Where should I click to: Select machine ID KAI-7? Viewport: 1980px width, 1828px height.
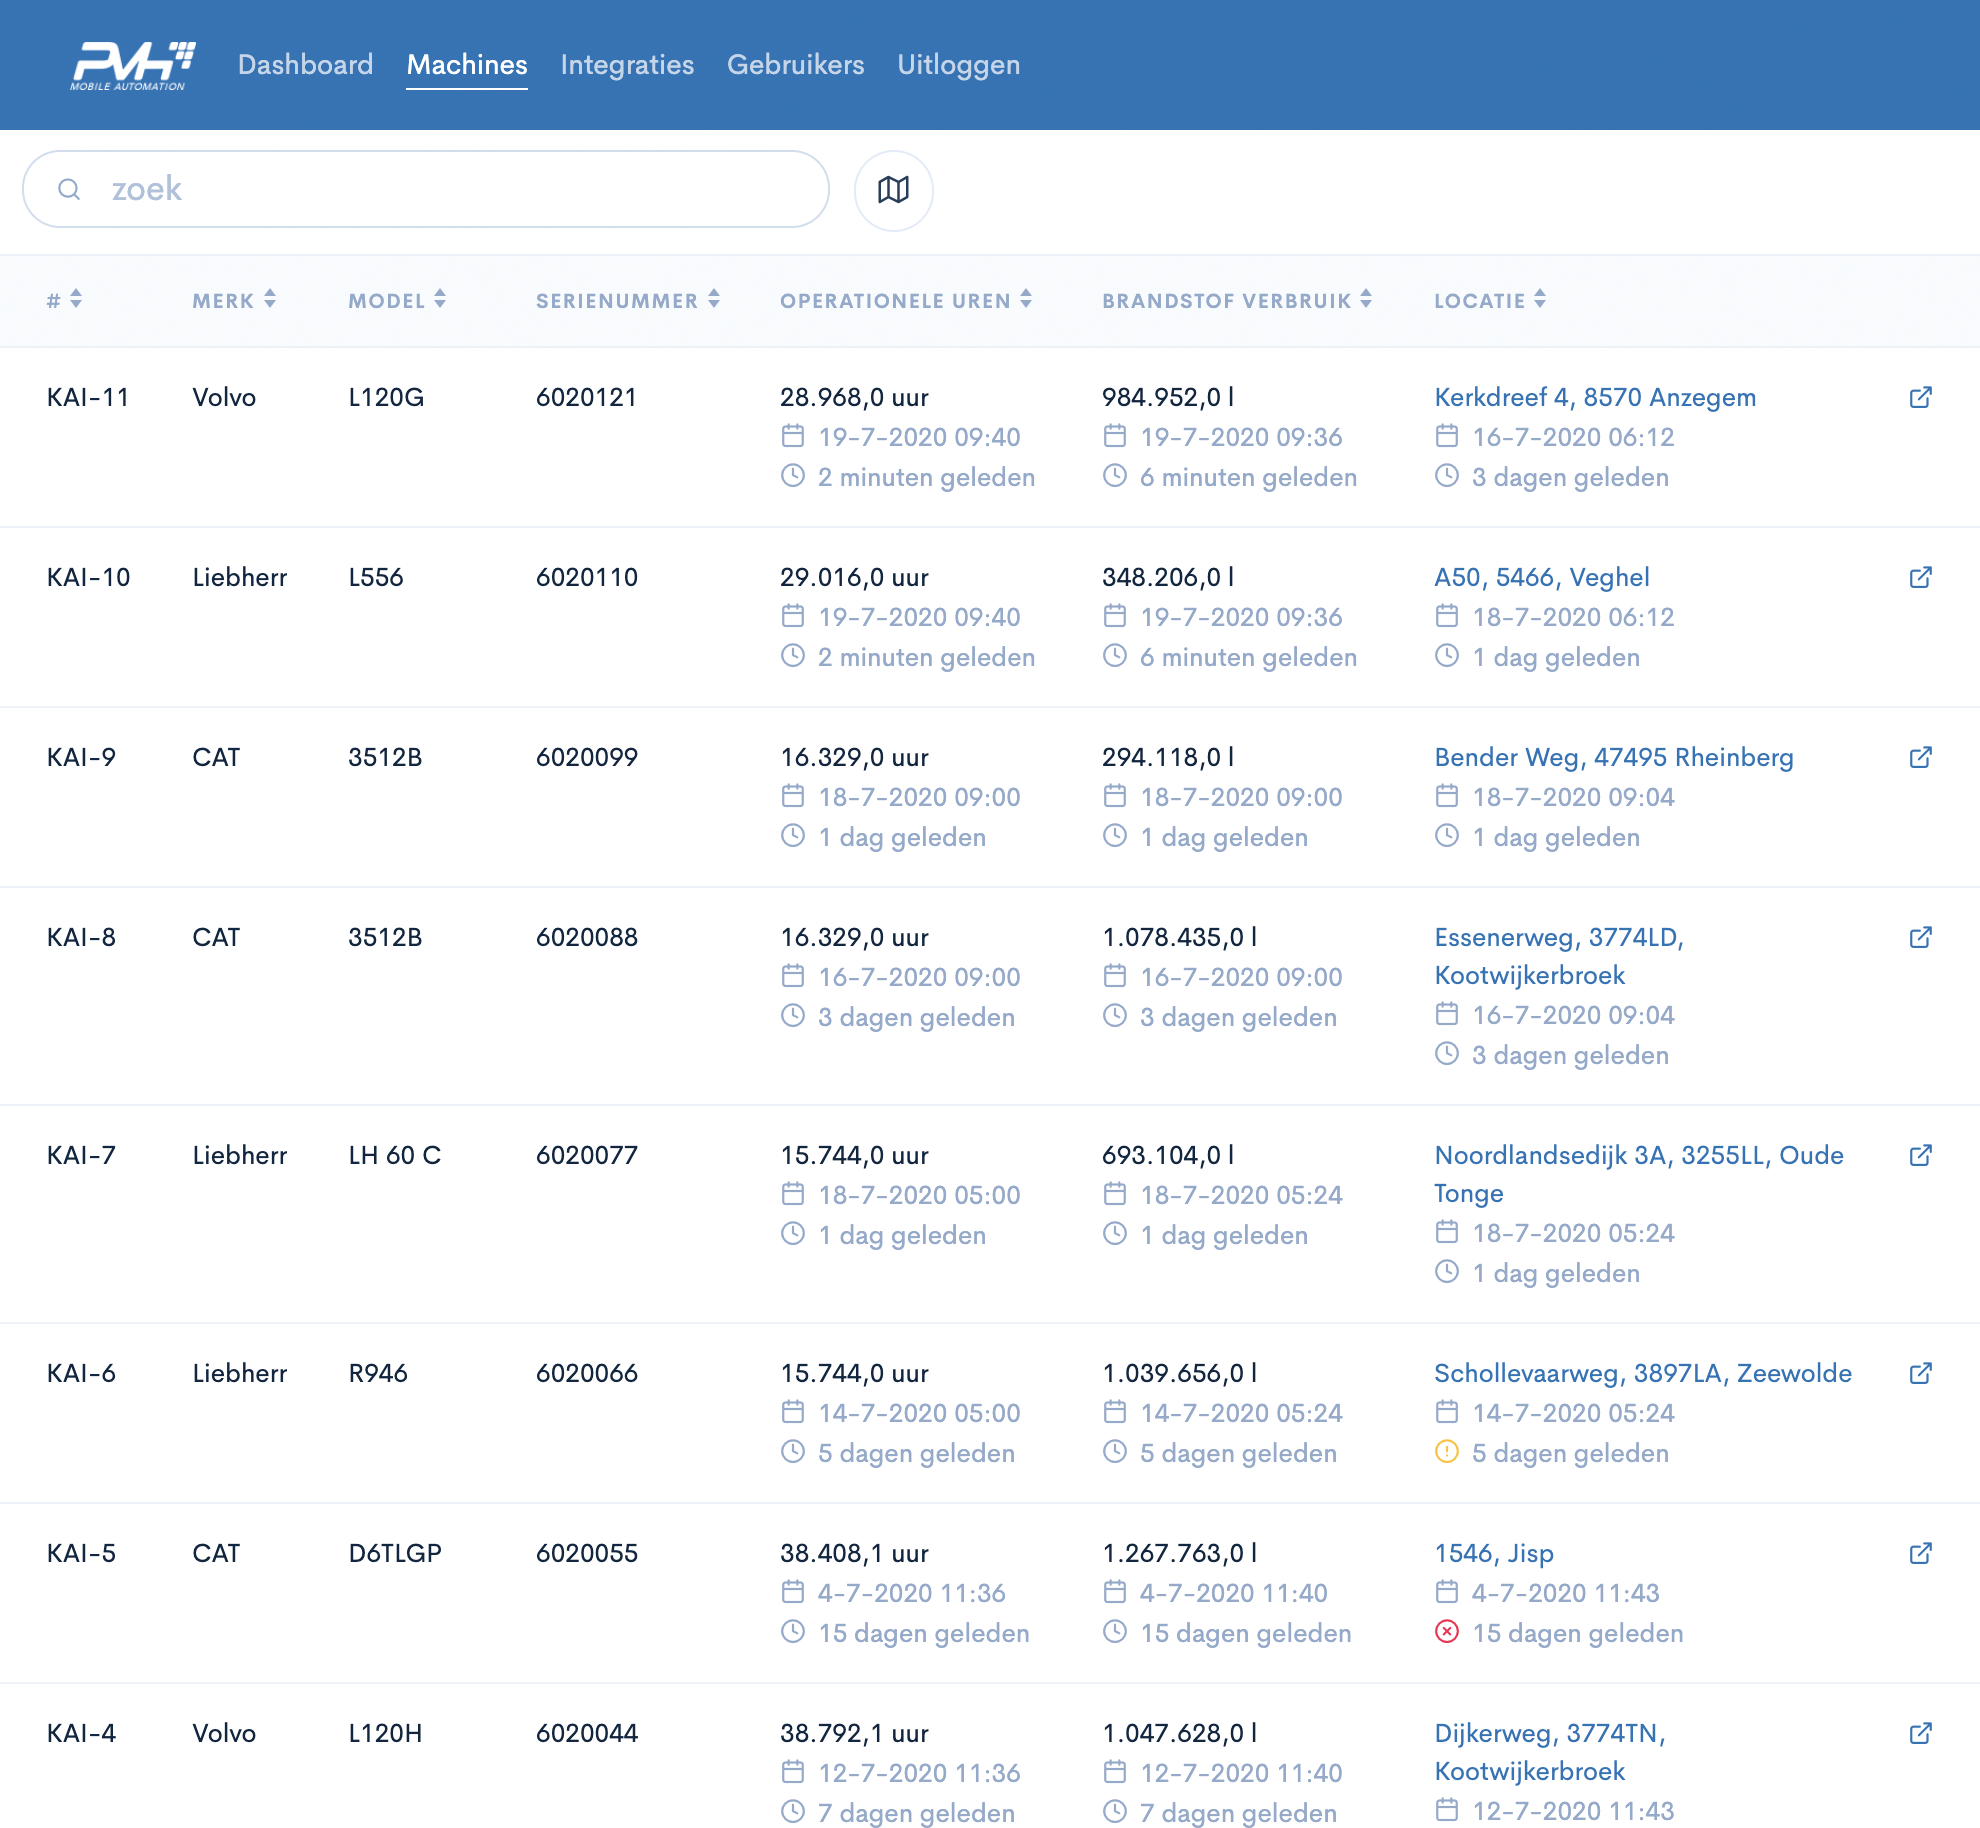tap(81, 1156)
